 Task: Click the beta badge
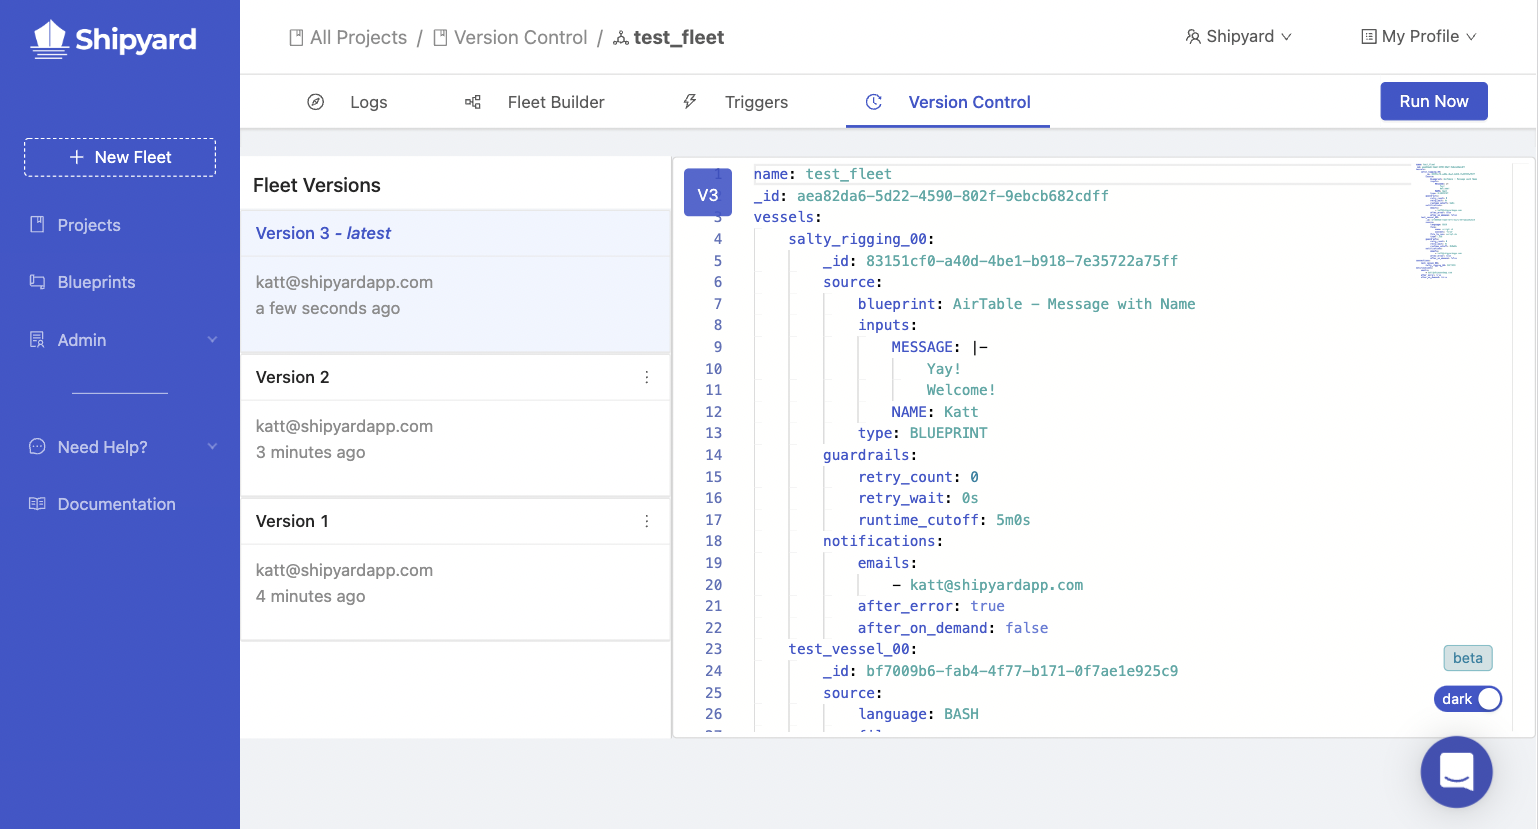1468,658
